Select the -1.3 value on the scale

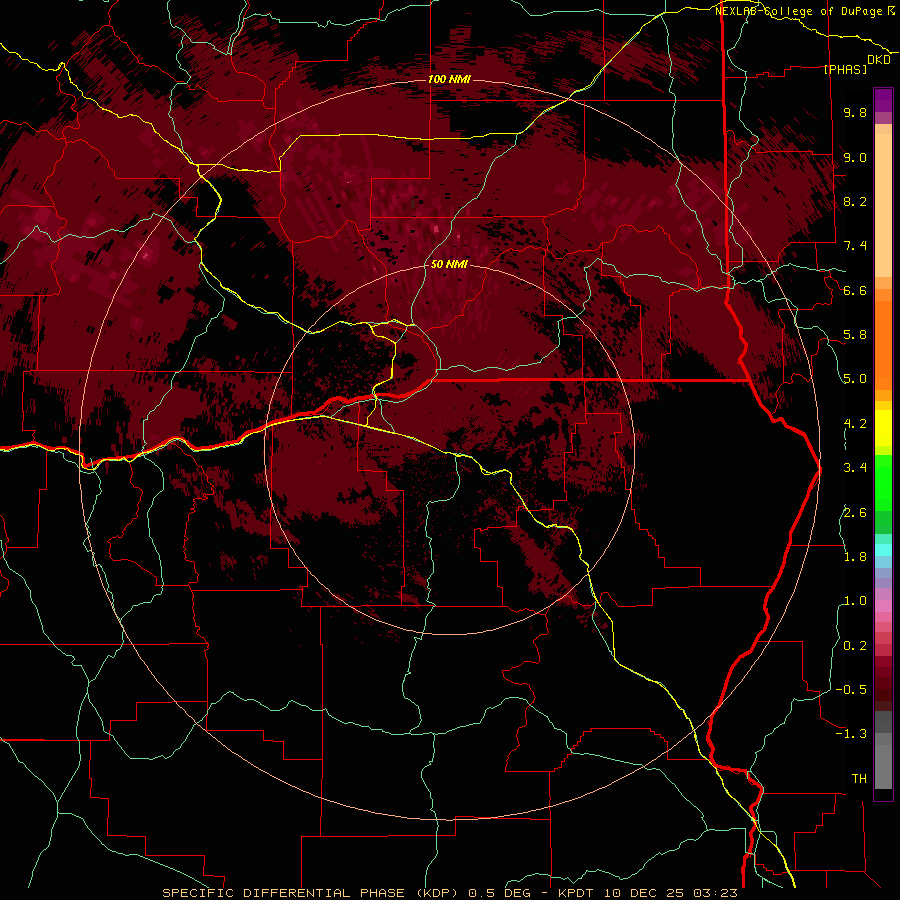coord(851,734)
